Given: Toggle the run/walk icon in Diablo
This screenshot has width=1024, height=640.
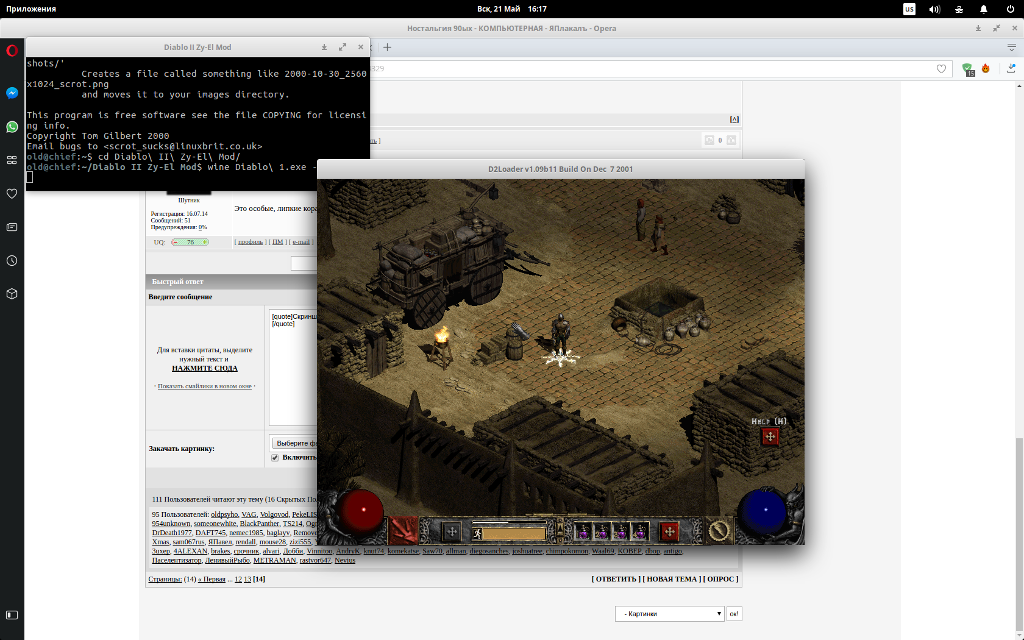Looking at the screenshot, I should [477, 534].
